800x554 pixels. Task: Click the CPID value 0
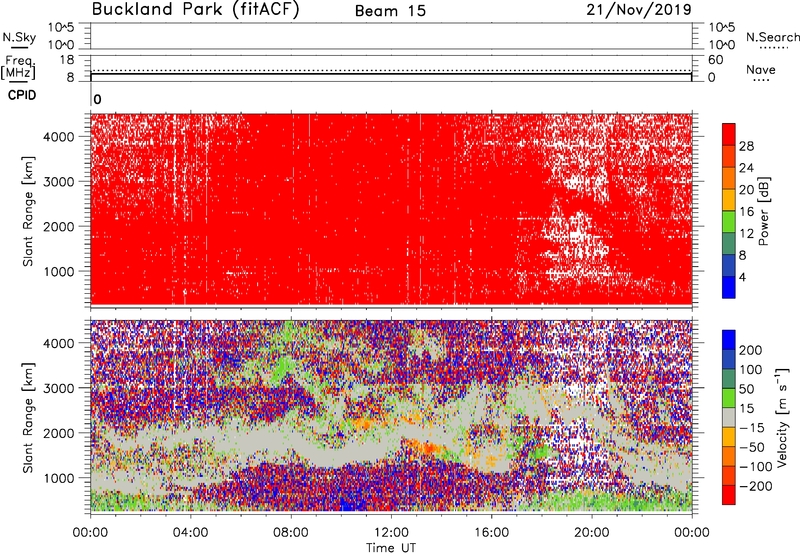[x=97, y=99]
